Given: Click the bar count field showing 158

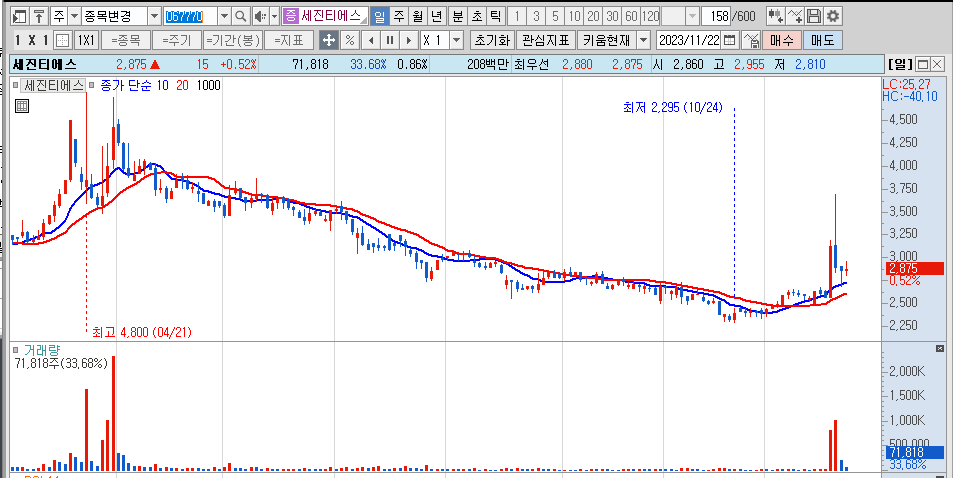Looking at the screenshot, I should (x=715, y=16).
